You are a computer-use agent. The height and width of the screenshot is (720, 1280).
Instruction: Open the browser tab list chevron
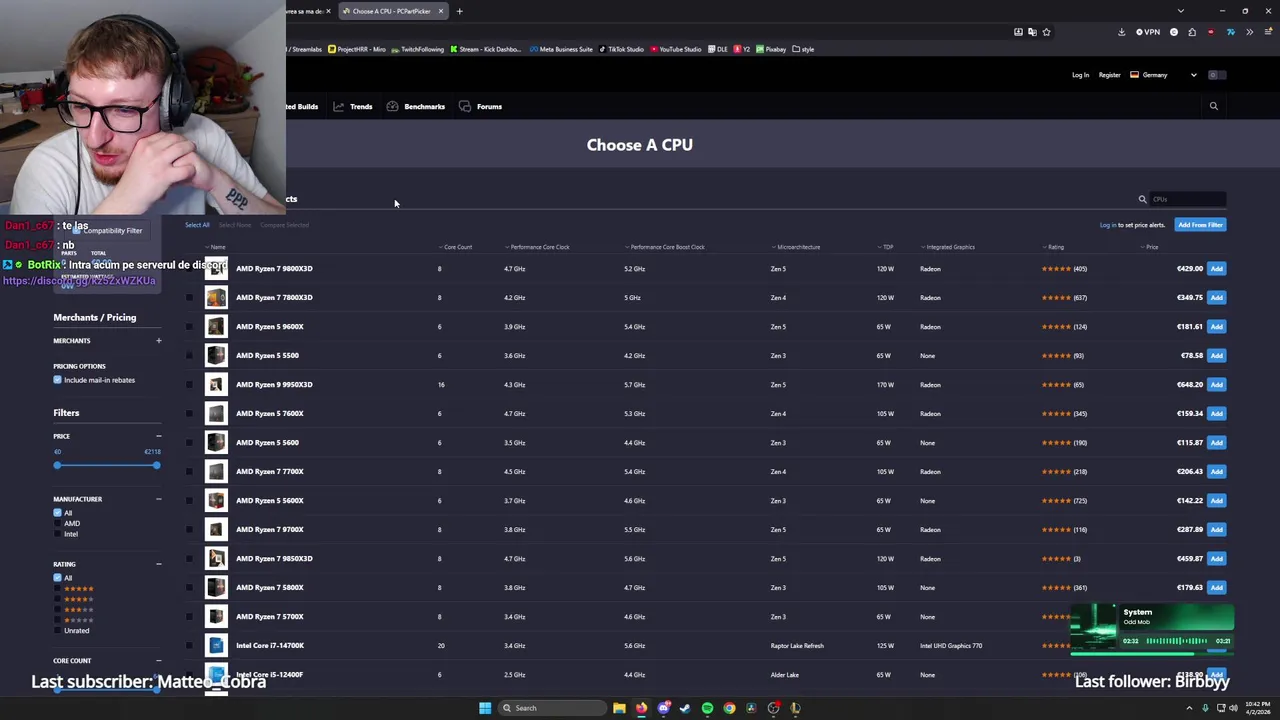pos(1180,11)
